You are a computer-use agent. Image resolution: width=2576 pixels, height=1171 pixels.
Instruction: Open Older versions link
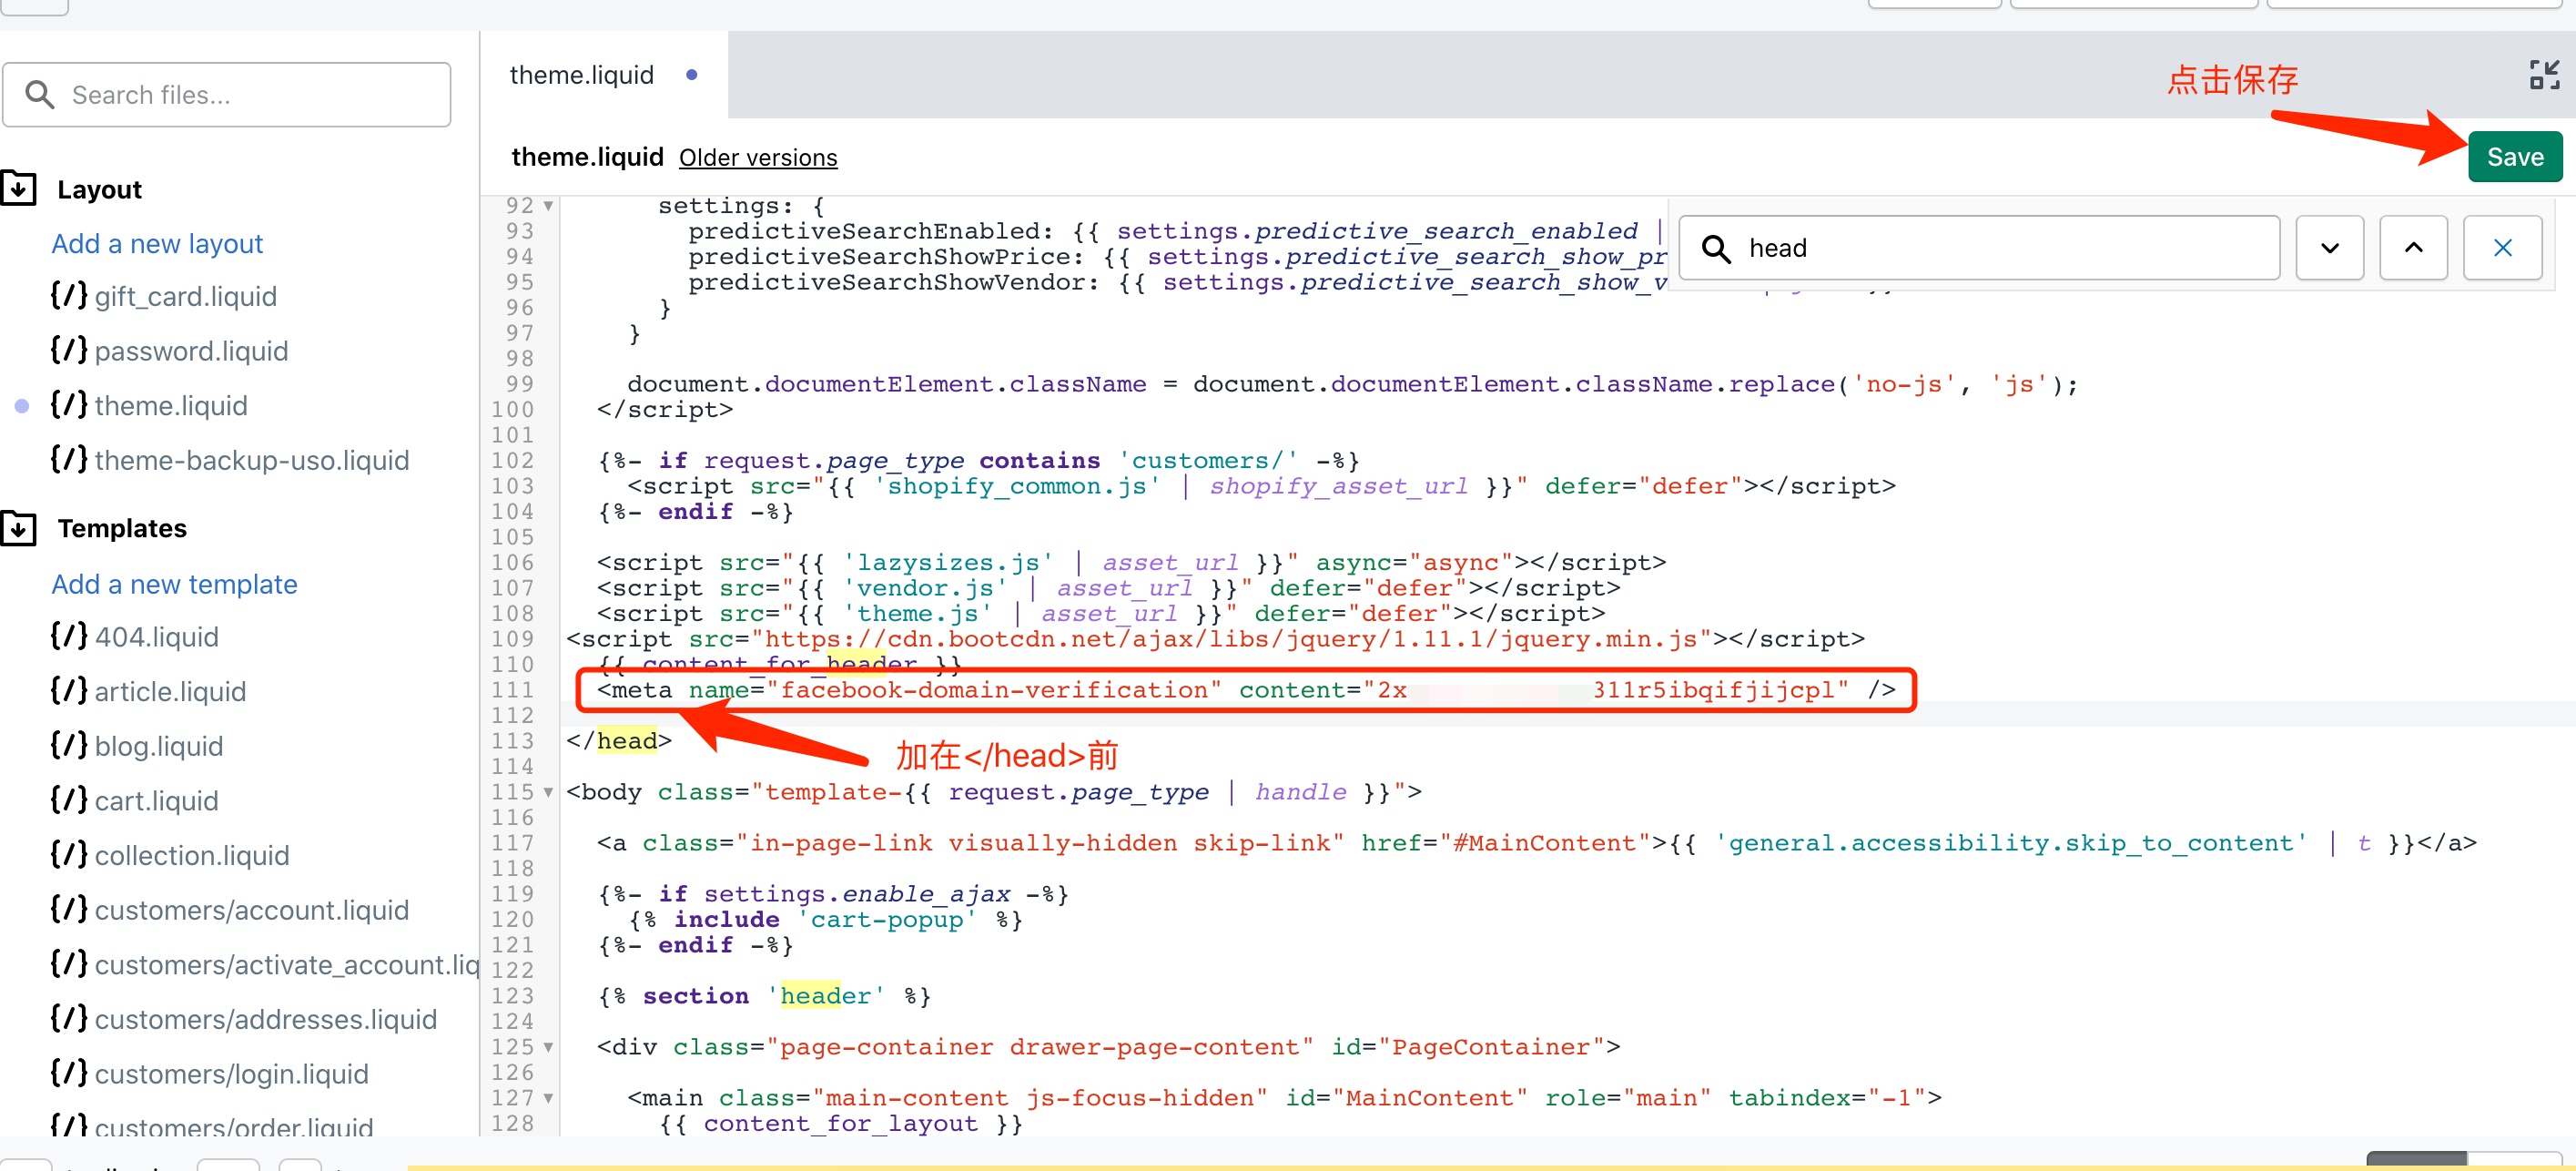(x=758, y=158)
